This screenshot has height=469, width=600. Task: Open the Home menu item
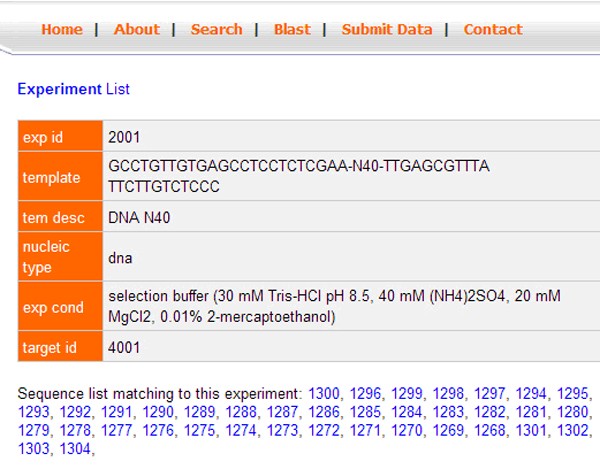(x=62, y=29)
